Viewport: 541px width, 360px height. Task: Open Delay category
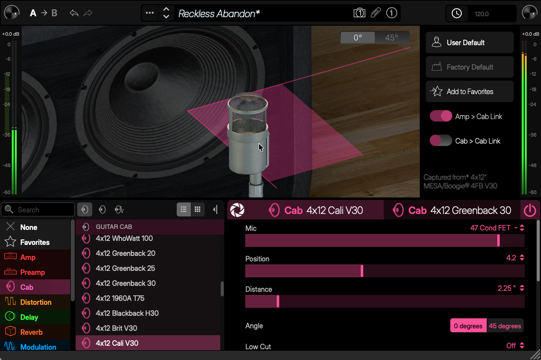[x=35, y=317]
